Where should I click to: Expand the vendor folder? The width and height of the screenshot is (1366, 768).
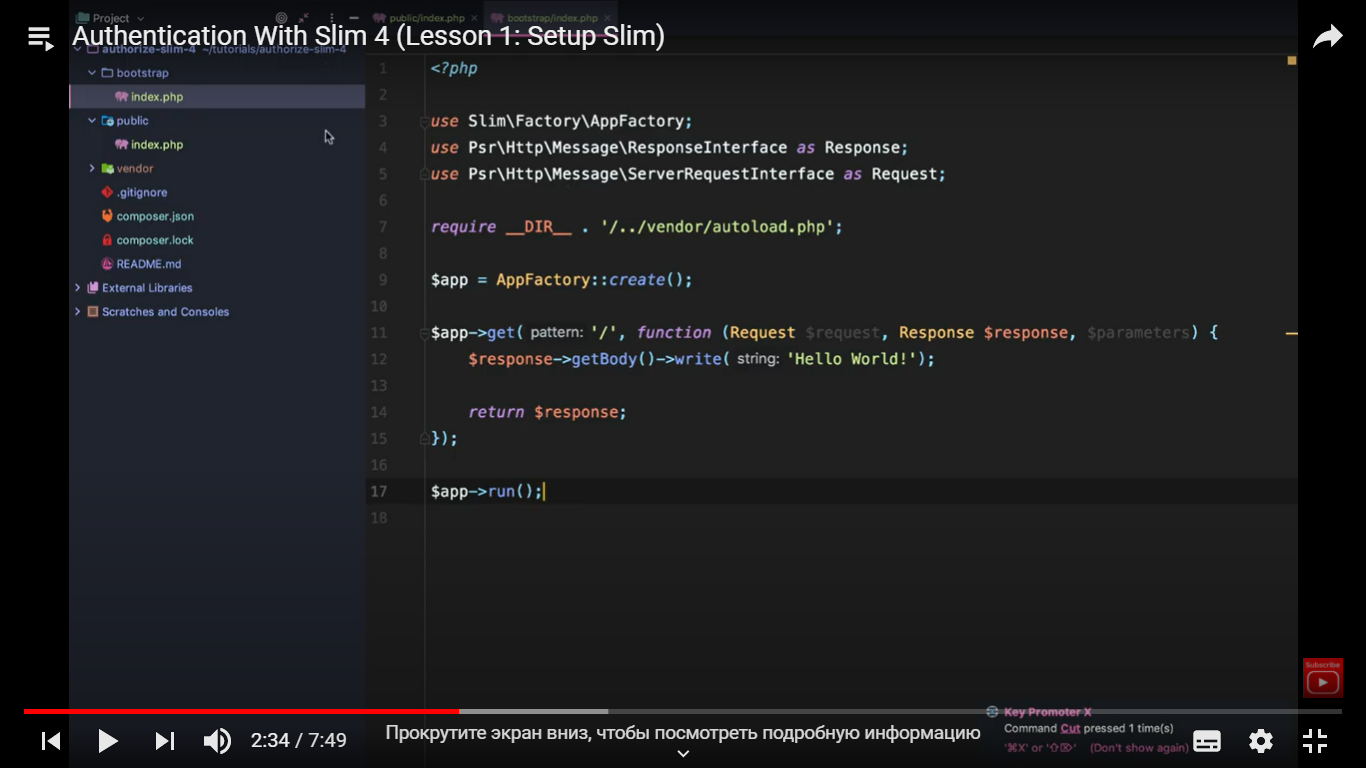point(93,169)
